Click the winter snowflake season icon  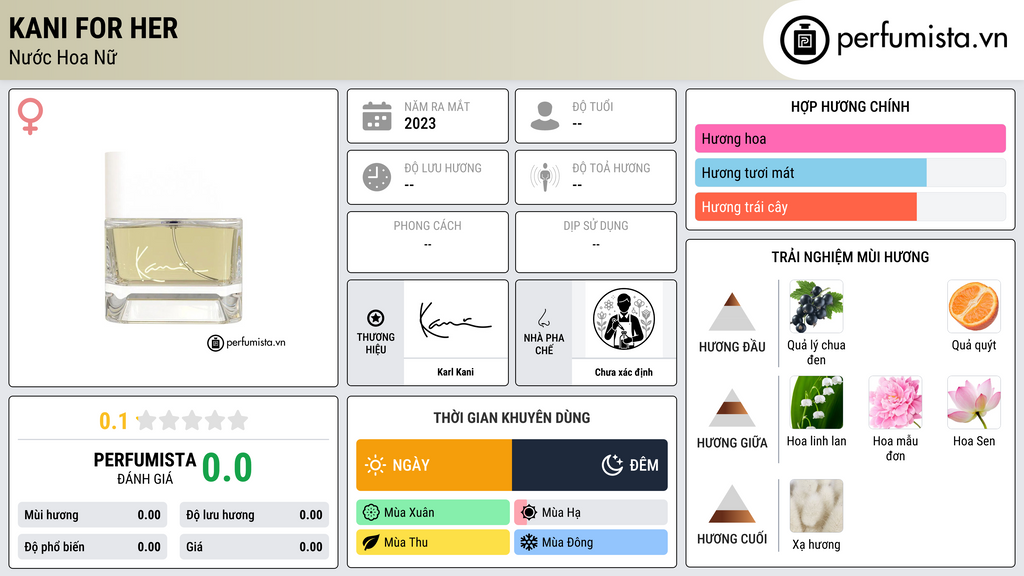pos(529,542)
